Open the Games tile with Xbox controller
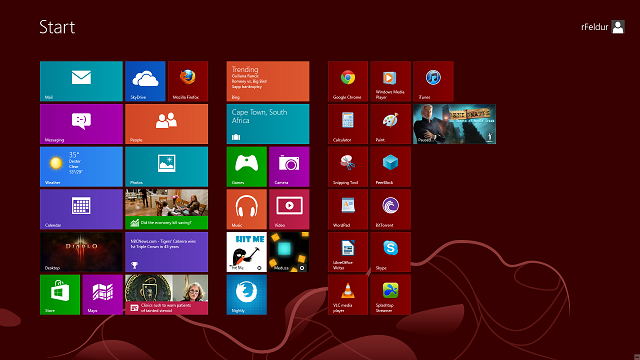Screen dimensions: 640x360 (x=247, y=167)
